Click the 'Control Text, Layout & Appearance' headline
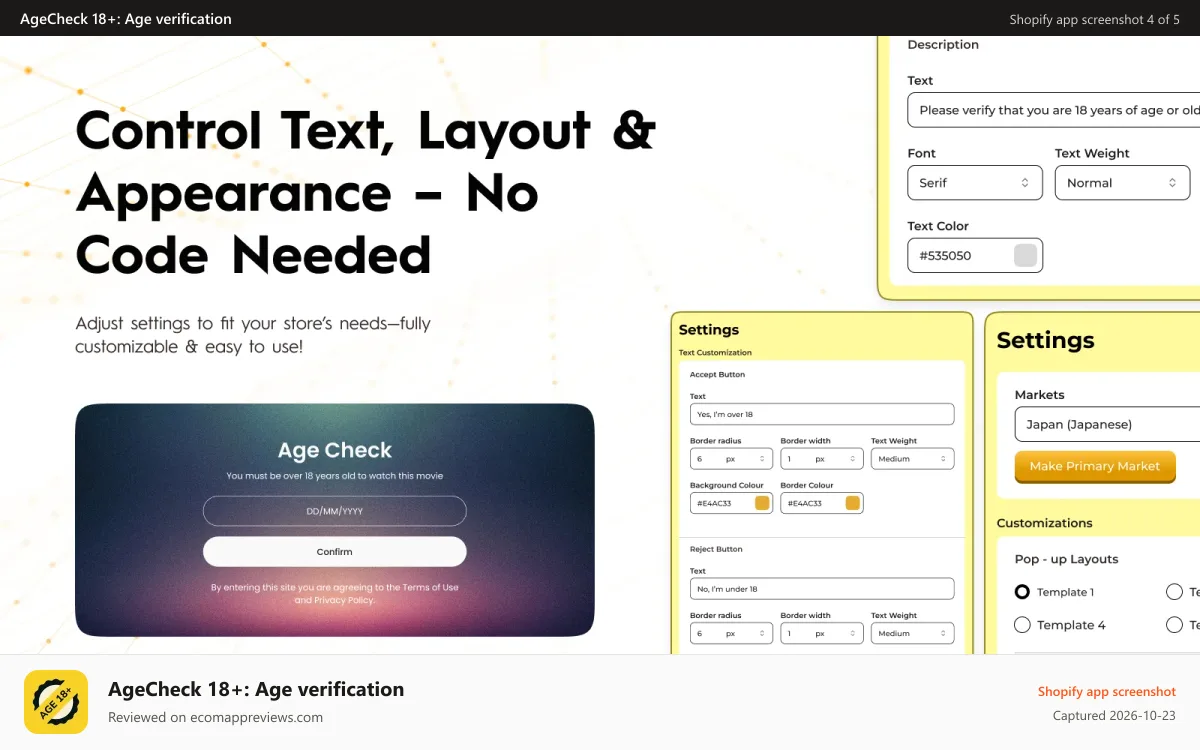Image resolution: width=1200 pixels, height=750 pixels. pyautogui.click(x=366, y=192)
